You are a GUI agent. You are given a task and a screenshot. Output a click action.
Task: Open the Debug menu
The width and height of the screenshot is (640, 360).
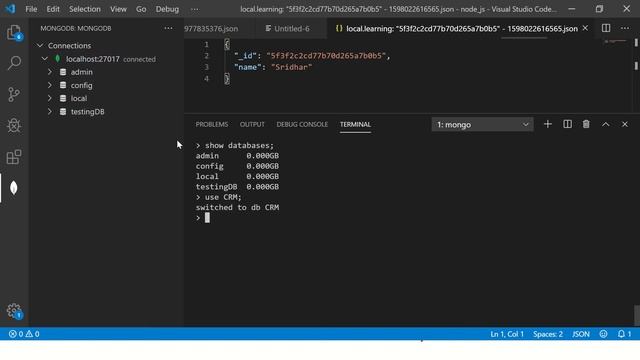coord(167,9)
